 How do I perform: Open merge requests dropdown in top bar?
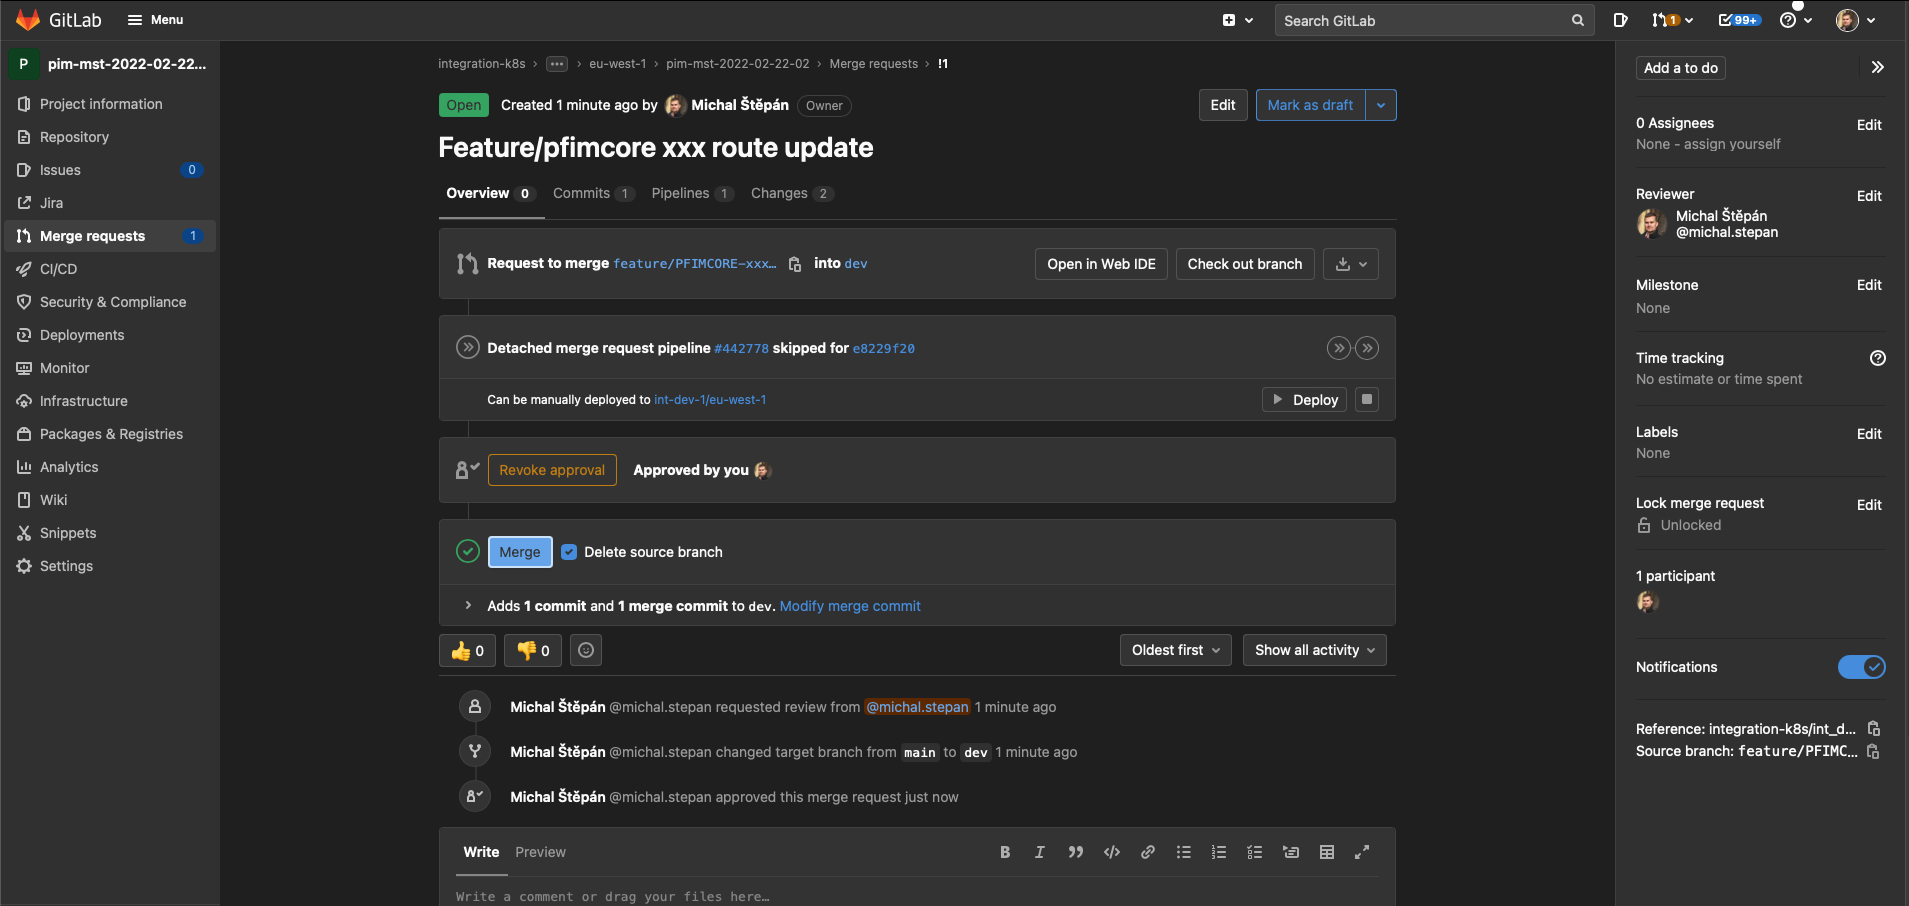1672,20
